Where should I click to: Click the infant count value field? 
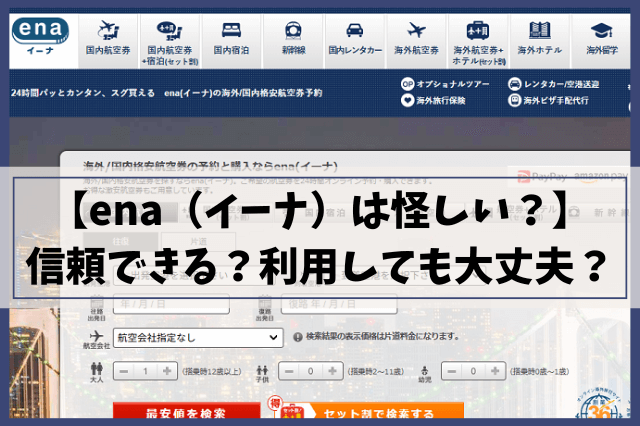coord(473,371)
